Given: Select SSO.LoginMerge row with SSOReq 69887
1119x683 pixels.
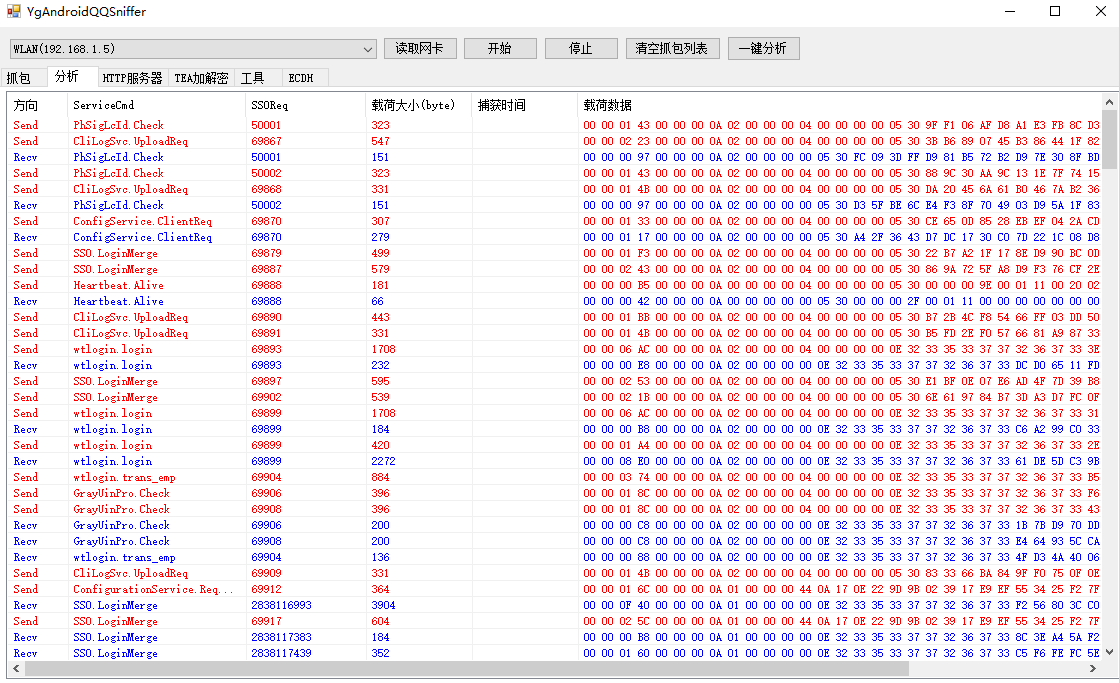Looking at the screenshot, I should click(x=555, y=269).
